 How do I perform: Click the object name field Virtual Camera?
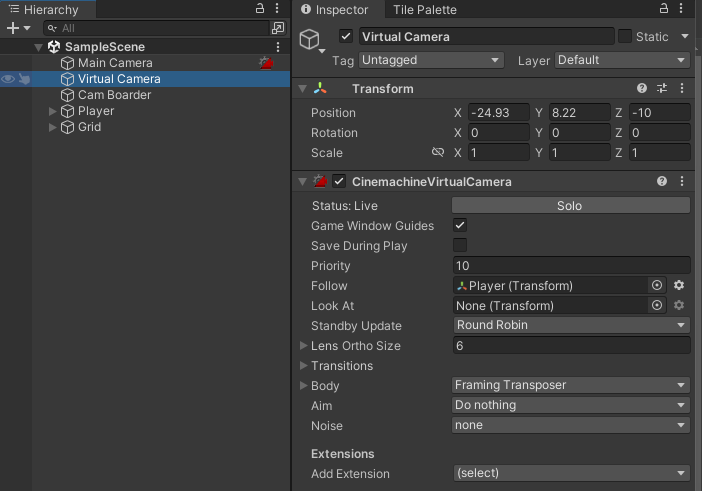coord(486,36)
